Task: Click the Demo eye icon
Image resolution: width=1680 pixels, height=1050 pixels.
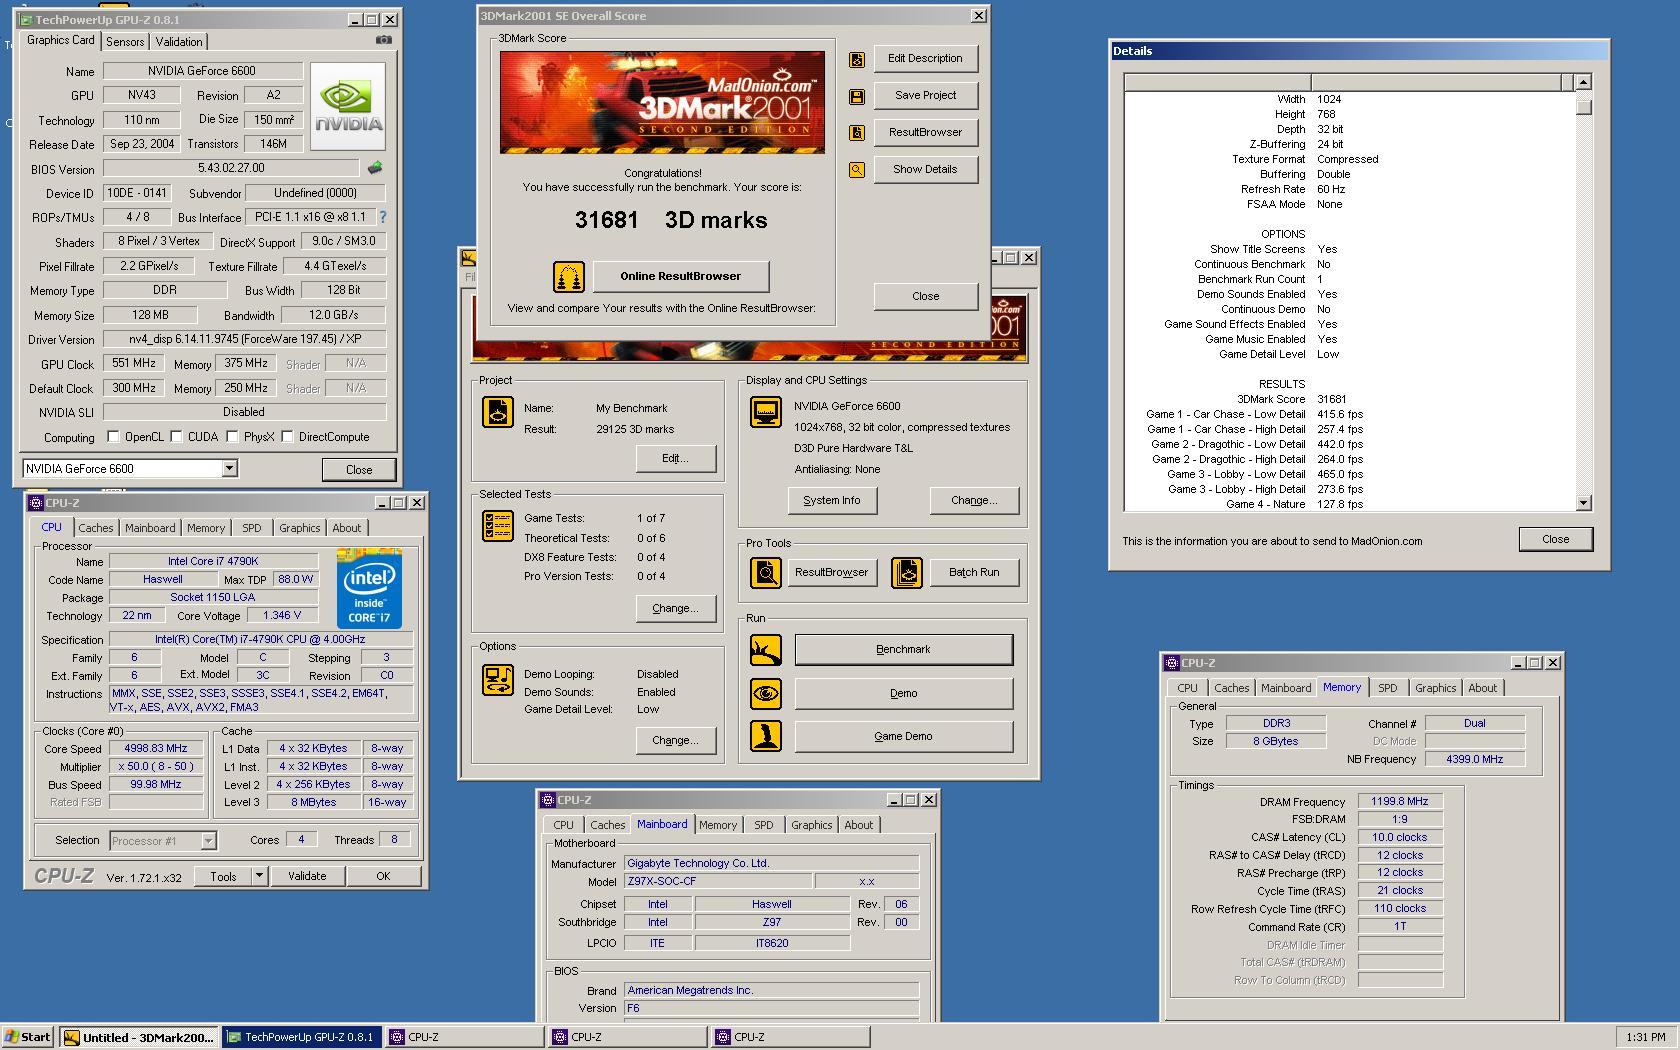Action: tap(766, 693)
